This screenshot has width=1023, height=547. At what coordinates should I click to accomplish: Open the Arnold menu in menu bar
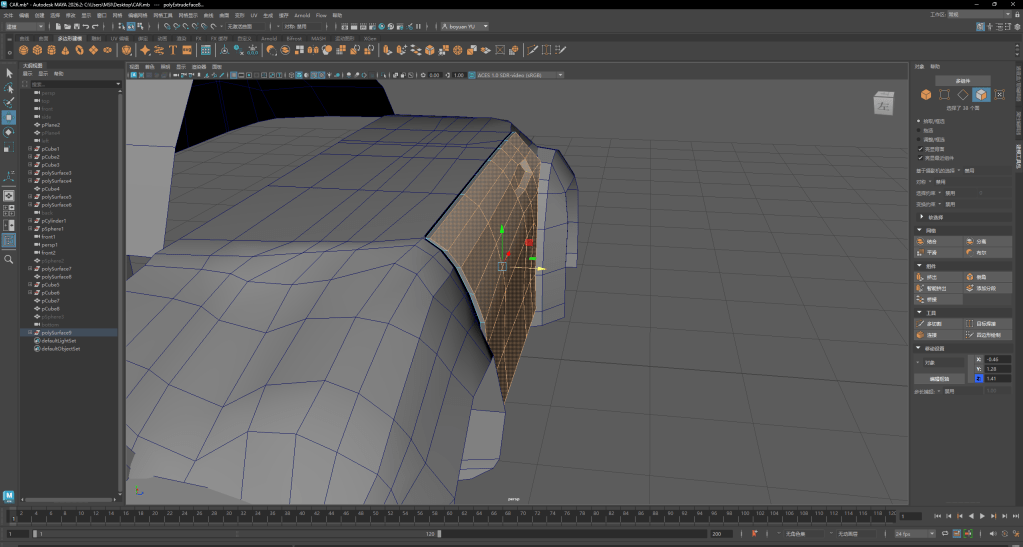point(301,16)
